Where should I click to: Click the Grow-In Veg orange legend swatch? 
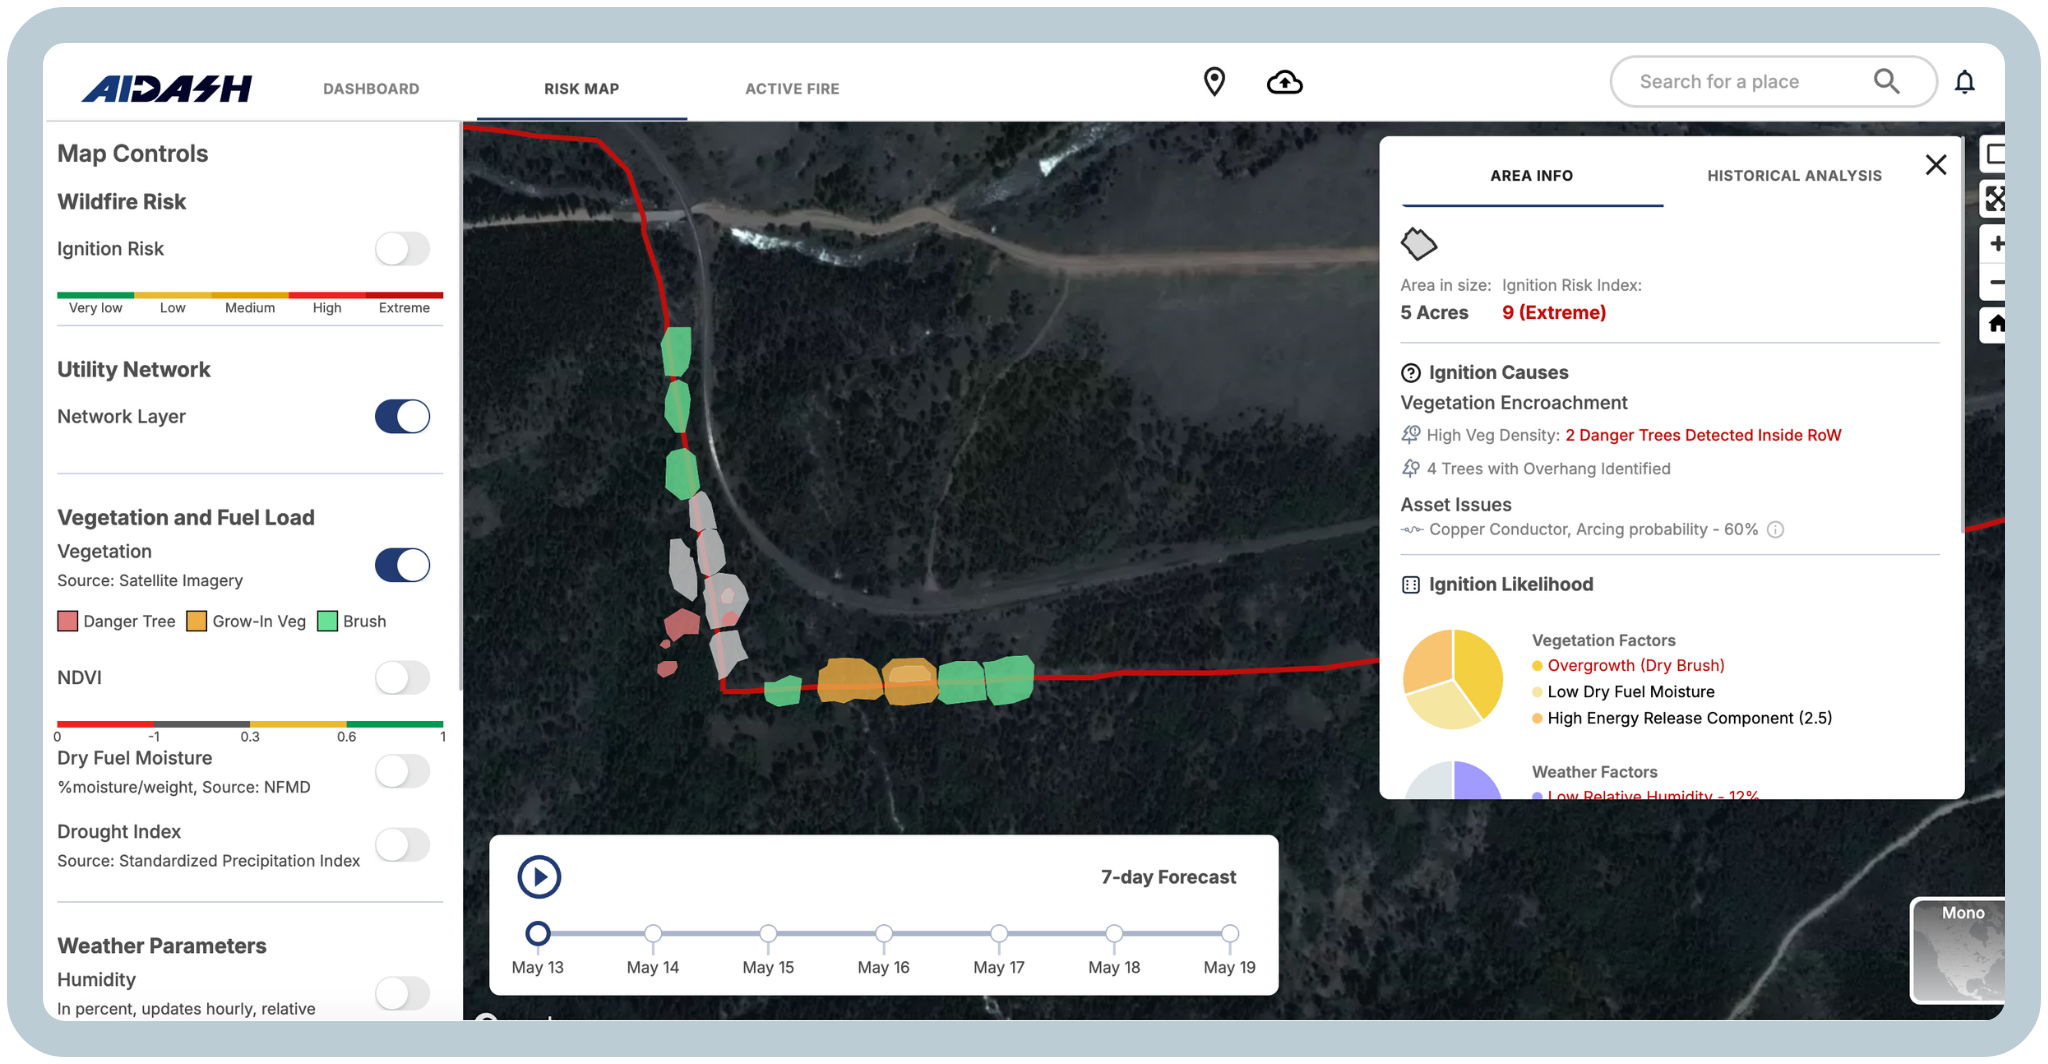point(197,622)
